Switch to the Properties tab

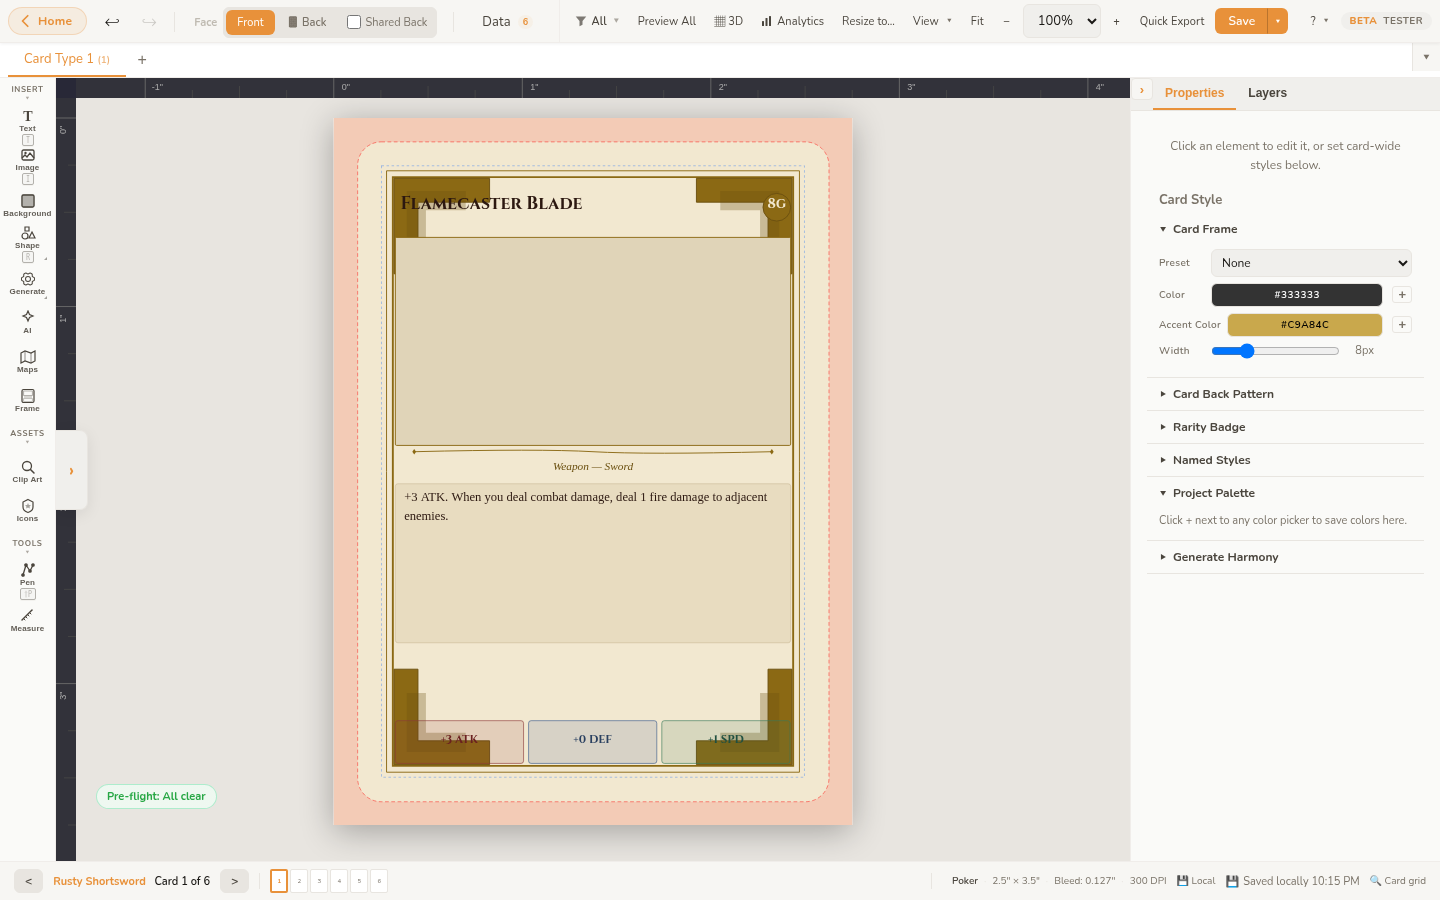point(1194,93)
